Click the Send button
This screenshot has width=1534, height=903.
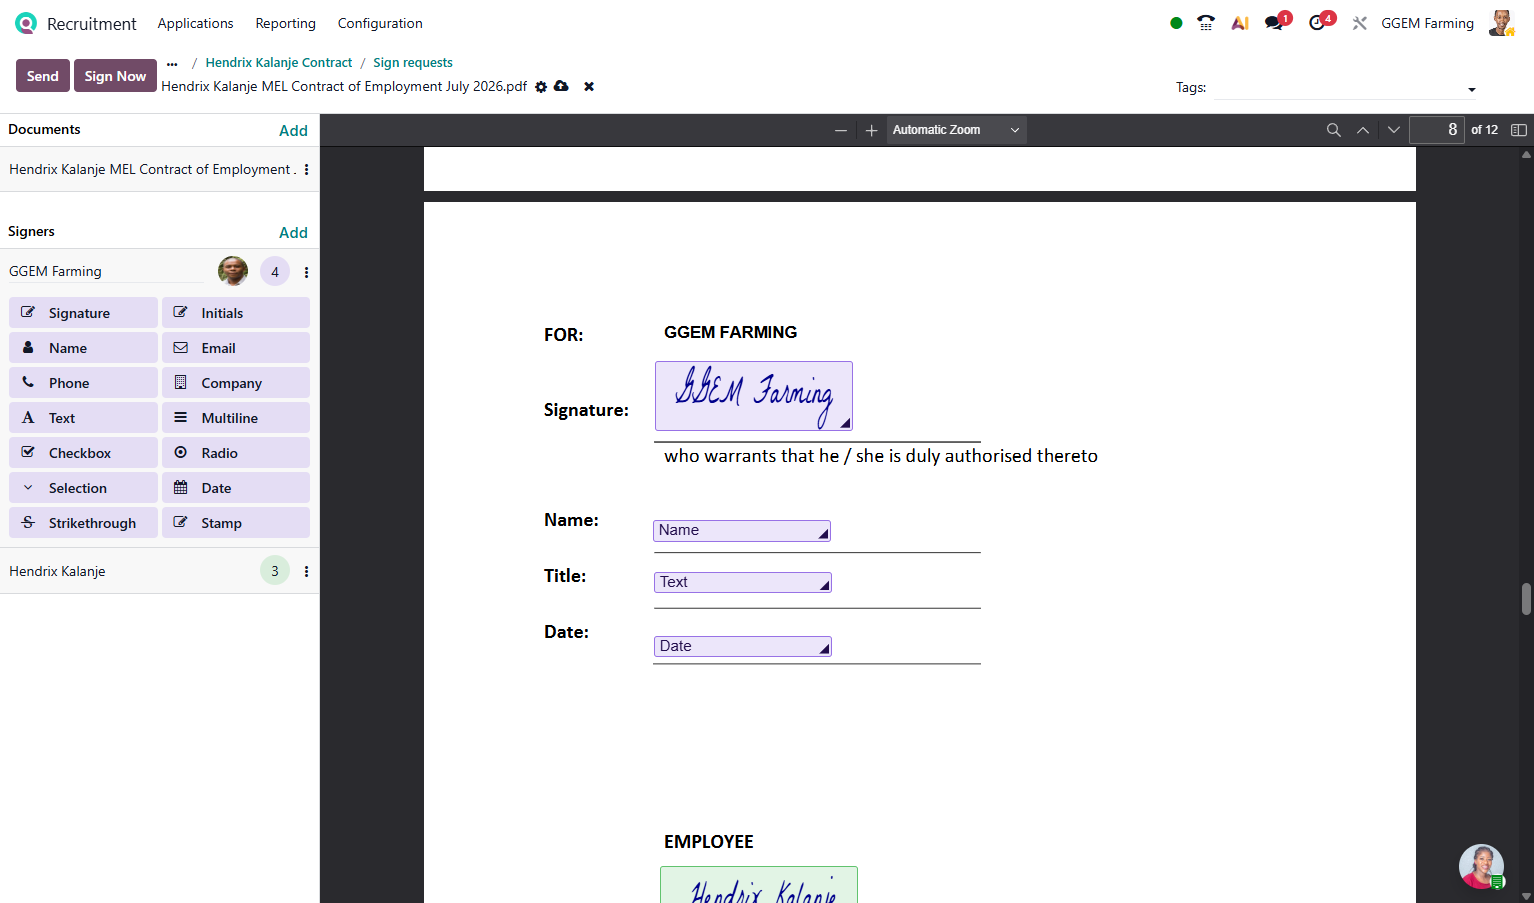click(43, 76)
